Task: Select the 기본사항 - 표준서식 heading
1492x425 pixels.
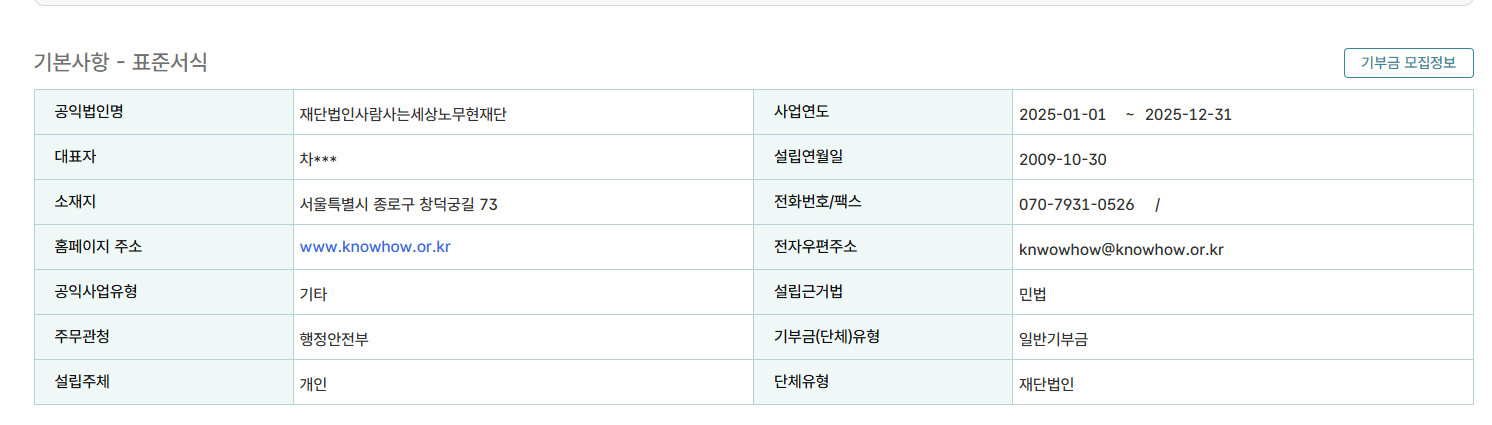Action: pyautogui.click(x=121, y=62)
